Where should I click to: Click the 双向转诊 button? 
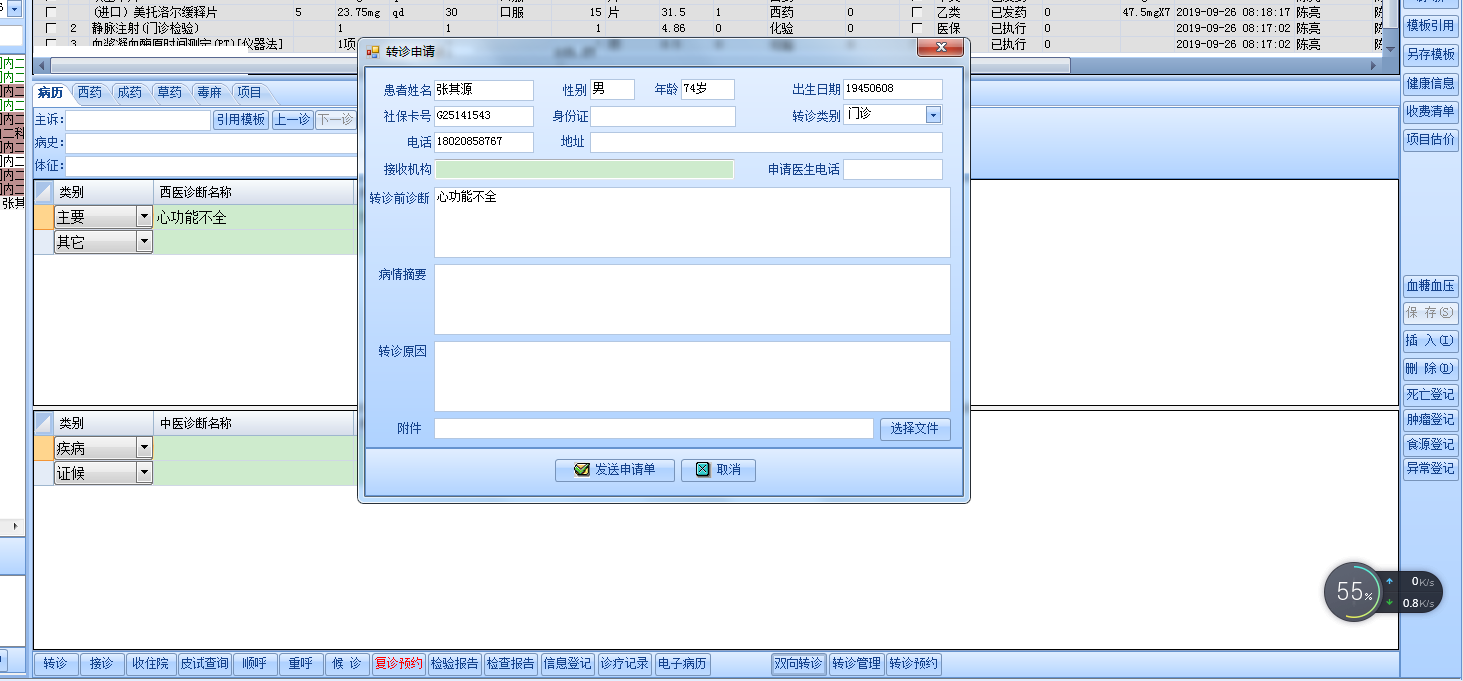(799, 664)
